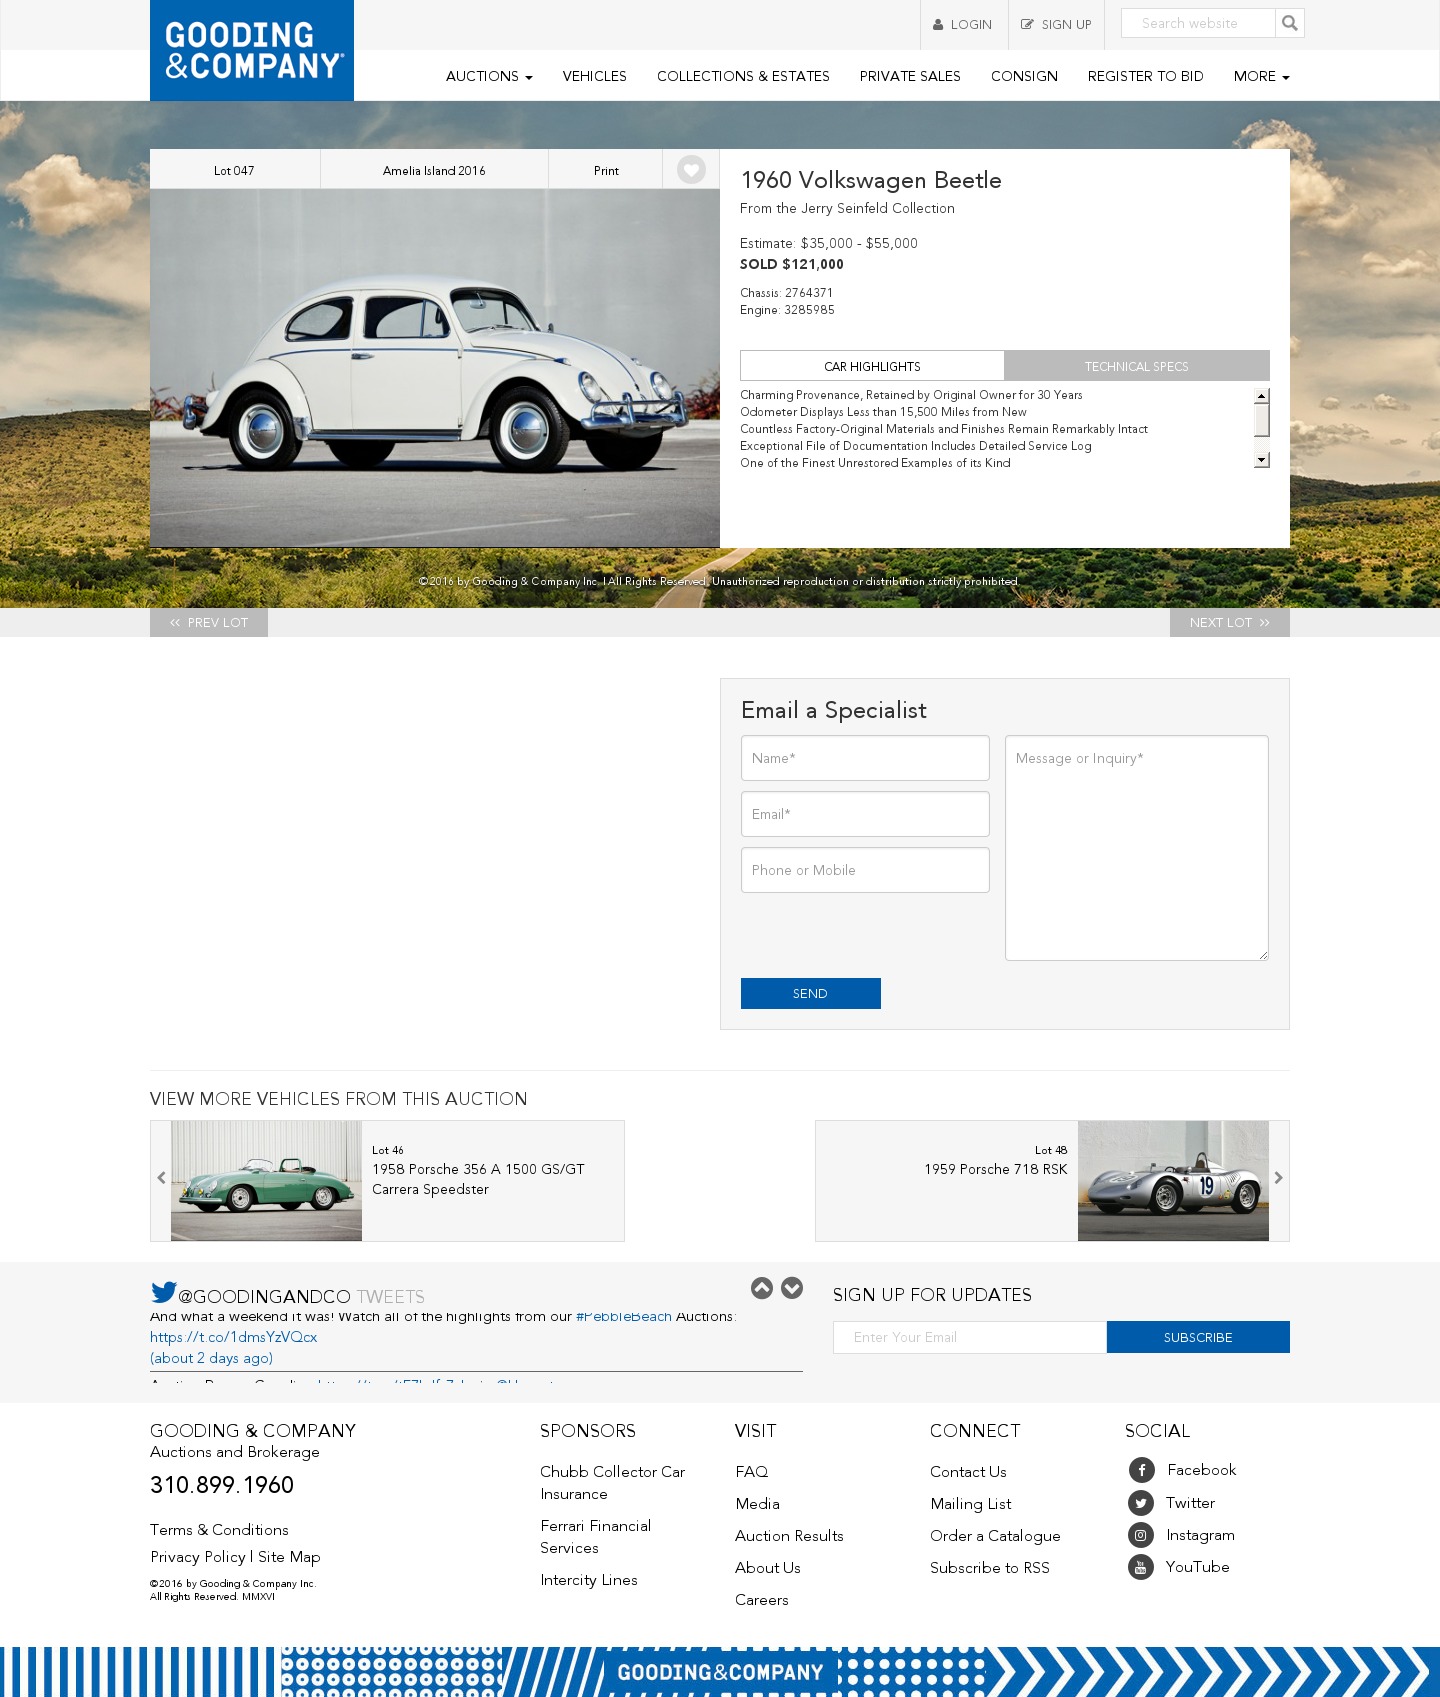Image resolution: width=1440 pixels, height=1697 pixels.
Task: Open the Facebook social icon
Action: tap(1141, 1470)
